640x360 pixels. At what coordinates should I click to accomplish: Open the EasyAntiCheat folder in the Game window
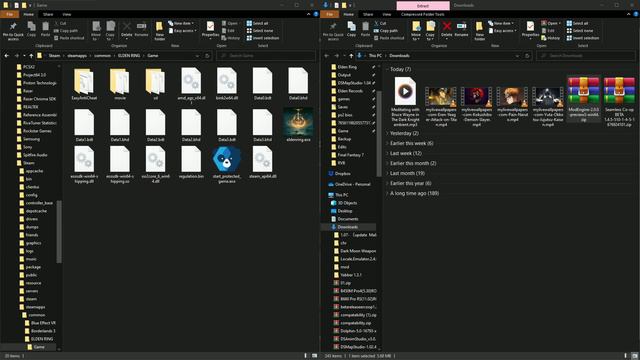point(84,84)
